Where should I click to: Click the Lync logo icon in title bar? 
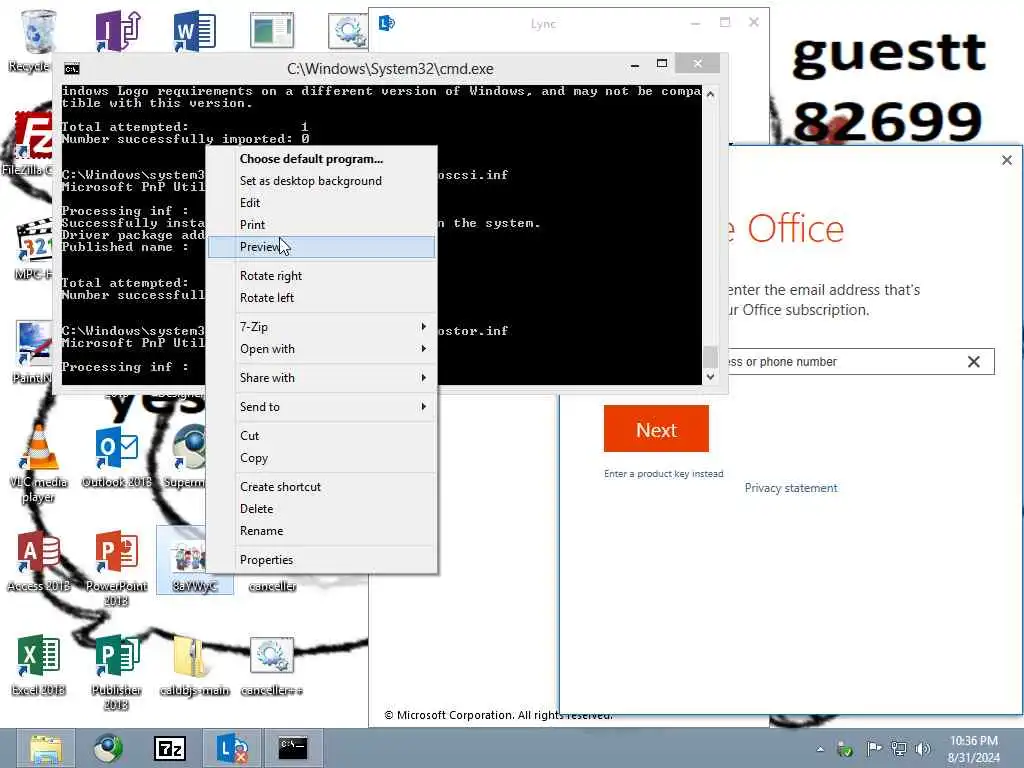pos(387,24)
